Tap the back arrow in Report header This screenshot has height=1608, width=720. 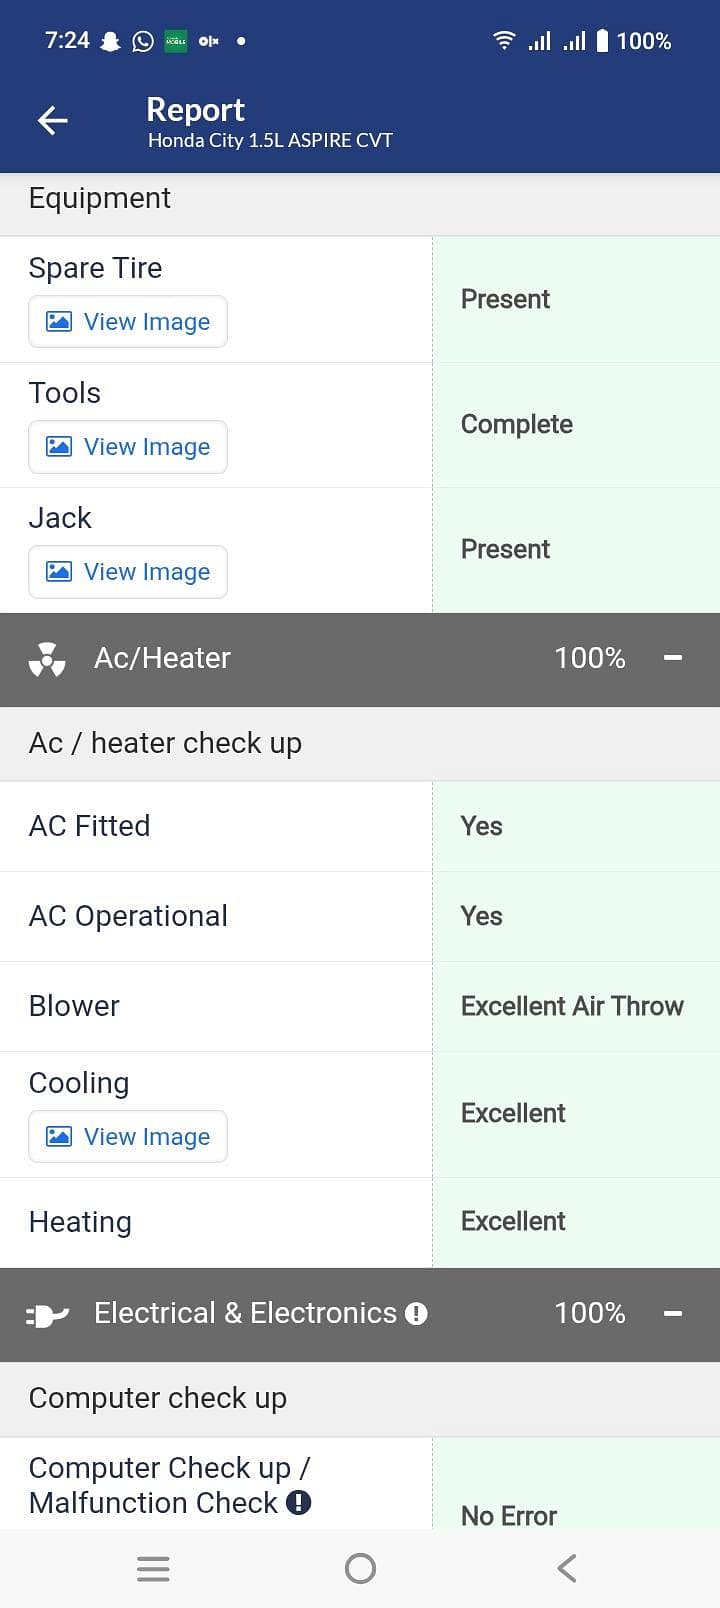pyautogui.click(x=53, y=121)
